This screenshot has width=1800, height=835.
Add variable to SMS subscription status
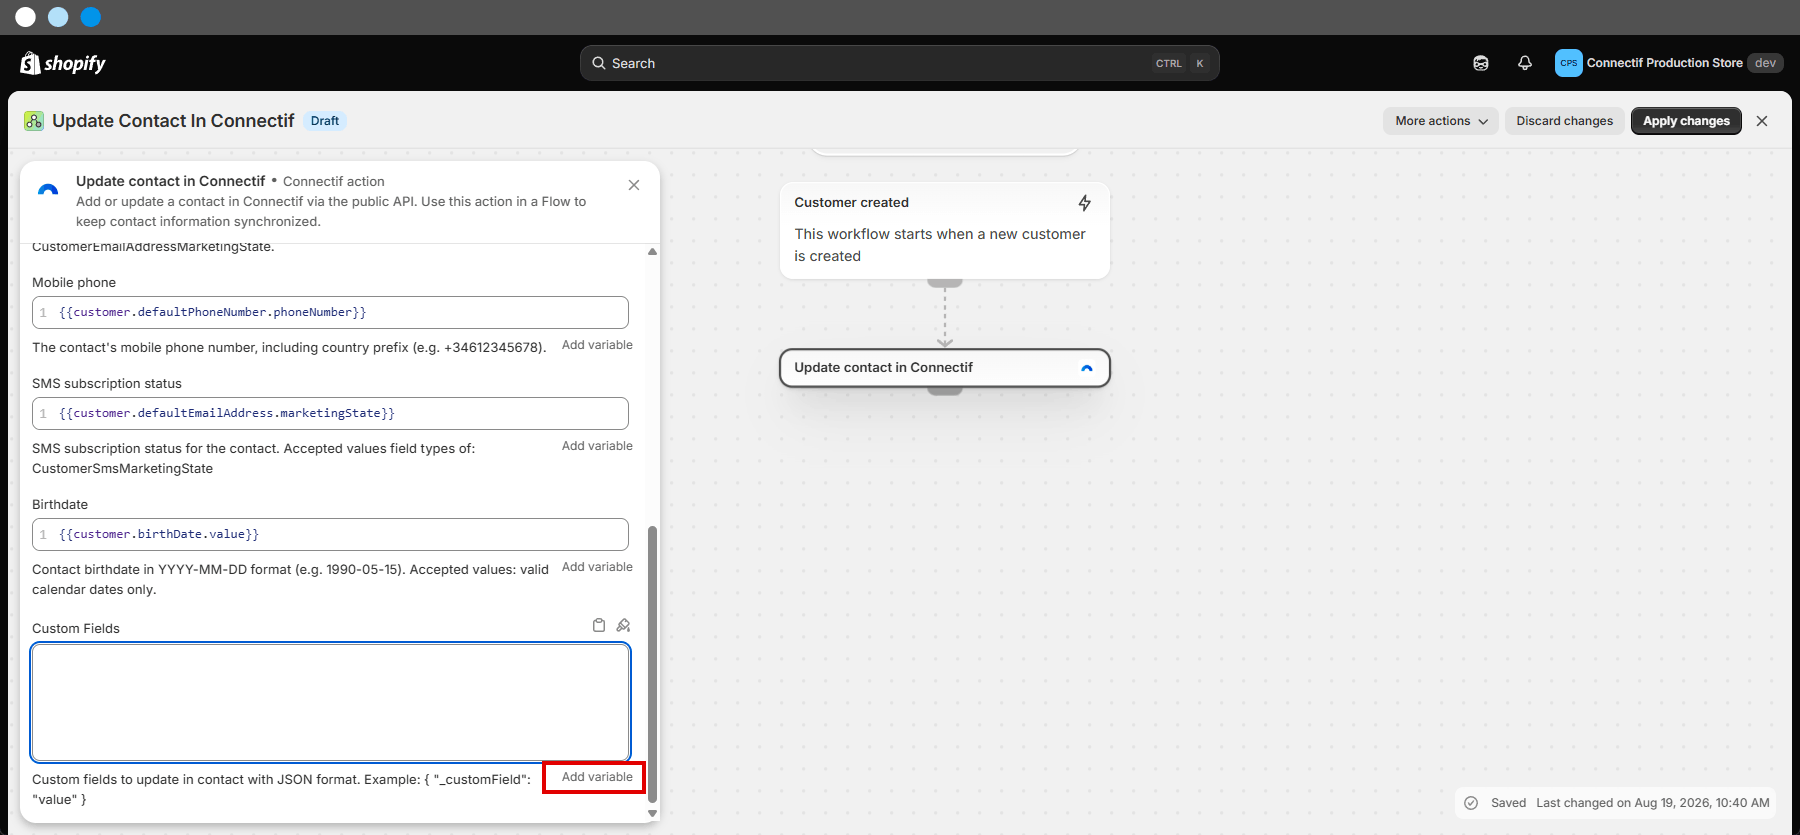click(x=597, y=446)
